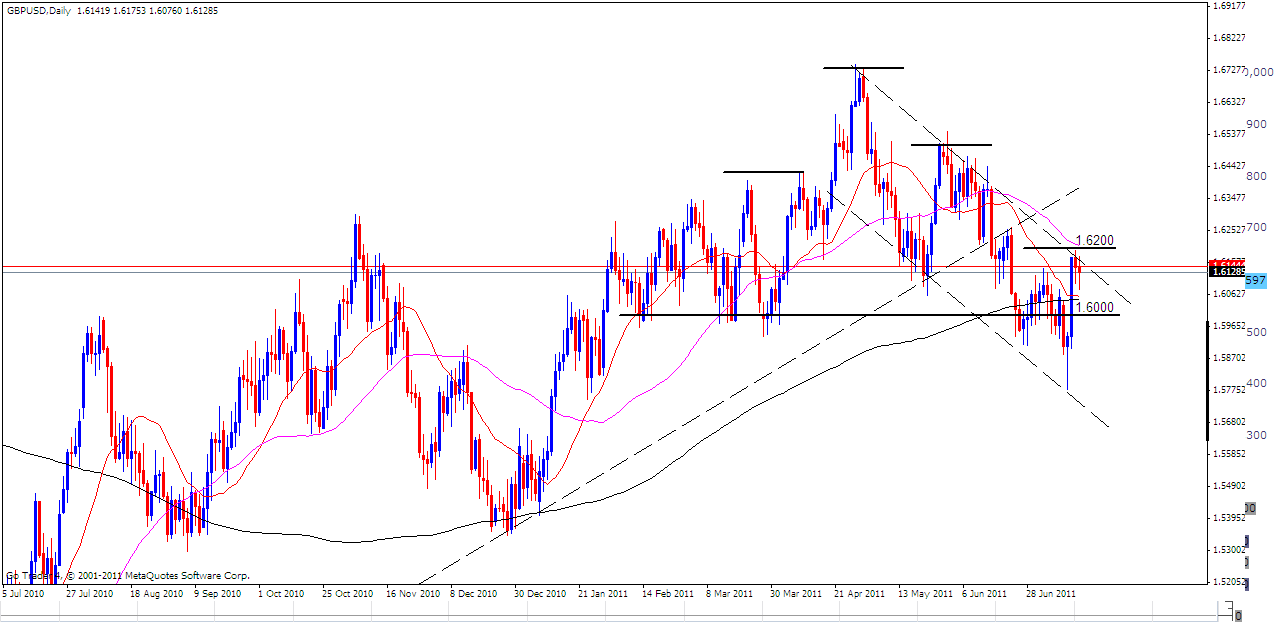Select the horizontal line above the March 2011 highs
Image resolution: width=1282 pixels, height=622 pixels.
[763, 172]
